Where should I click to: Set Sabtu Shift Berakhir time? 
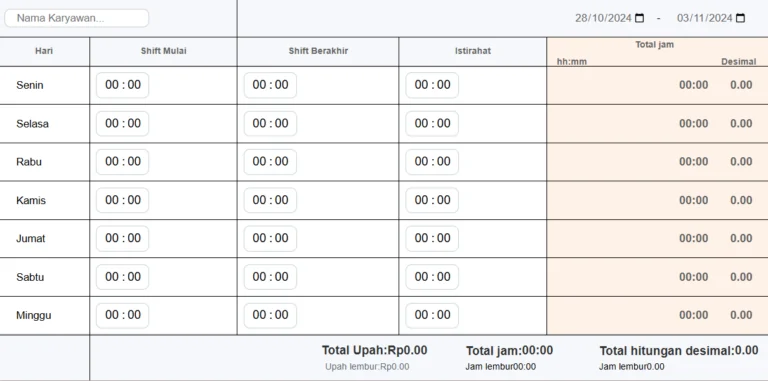tap(270, 277)
